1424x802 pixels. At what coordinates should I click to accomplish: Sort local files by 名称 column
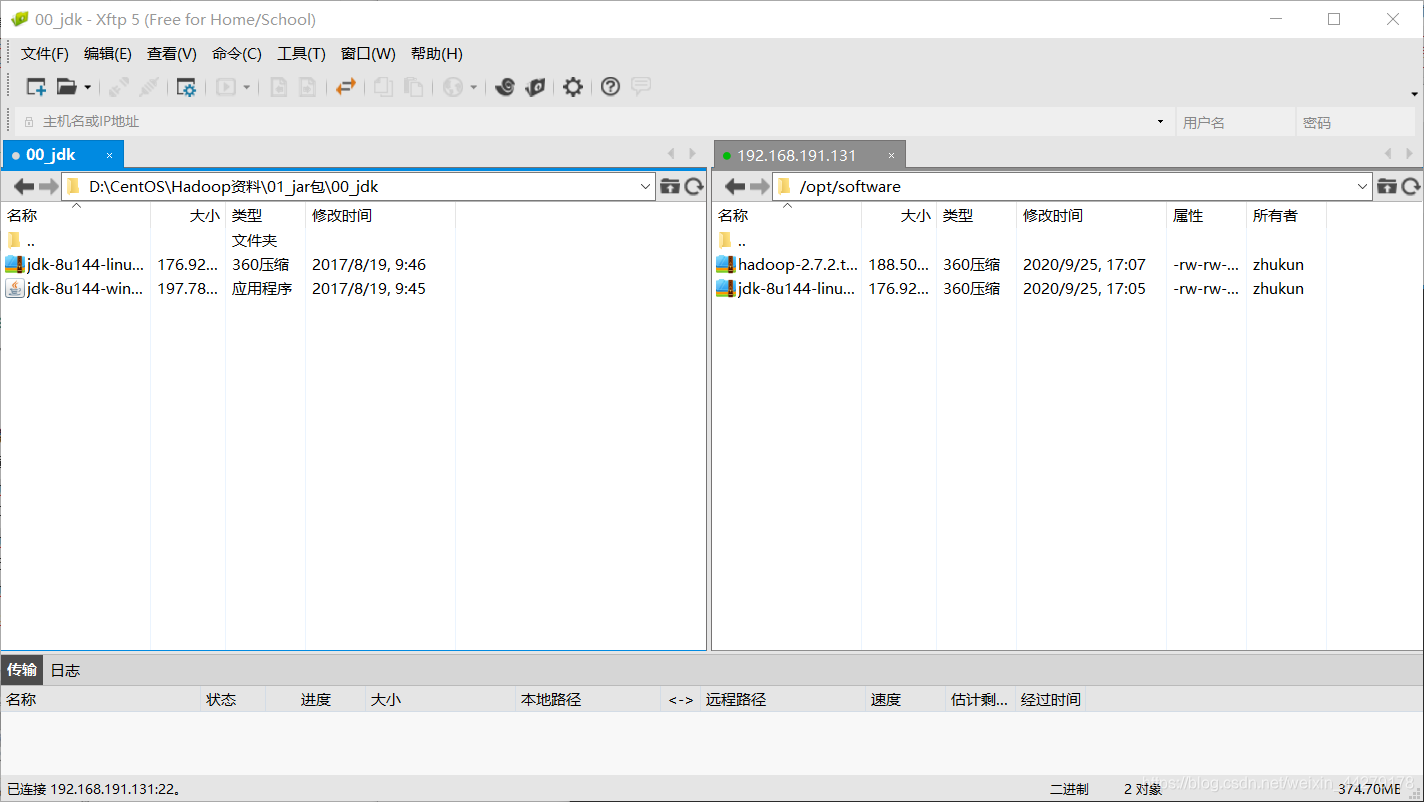[76, 215]
